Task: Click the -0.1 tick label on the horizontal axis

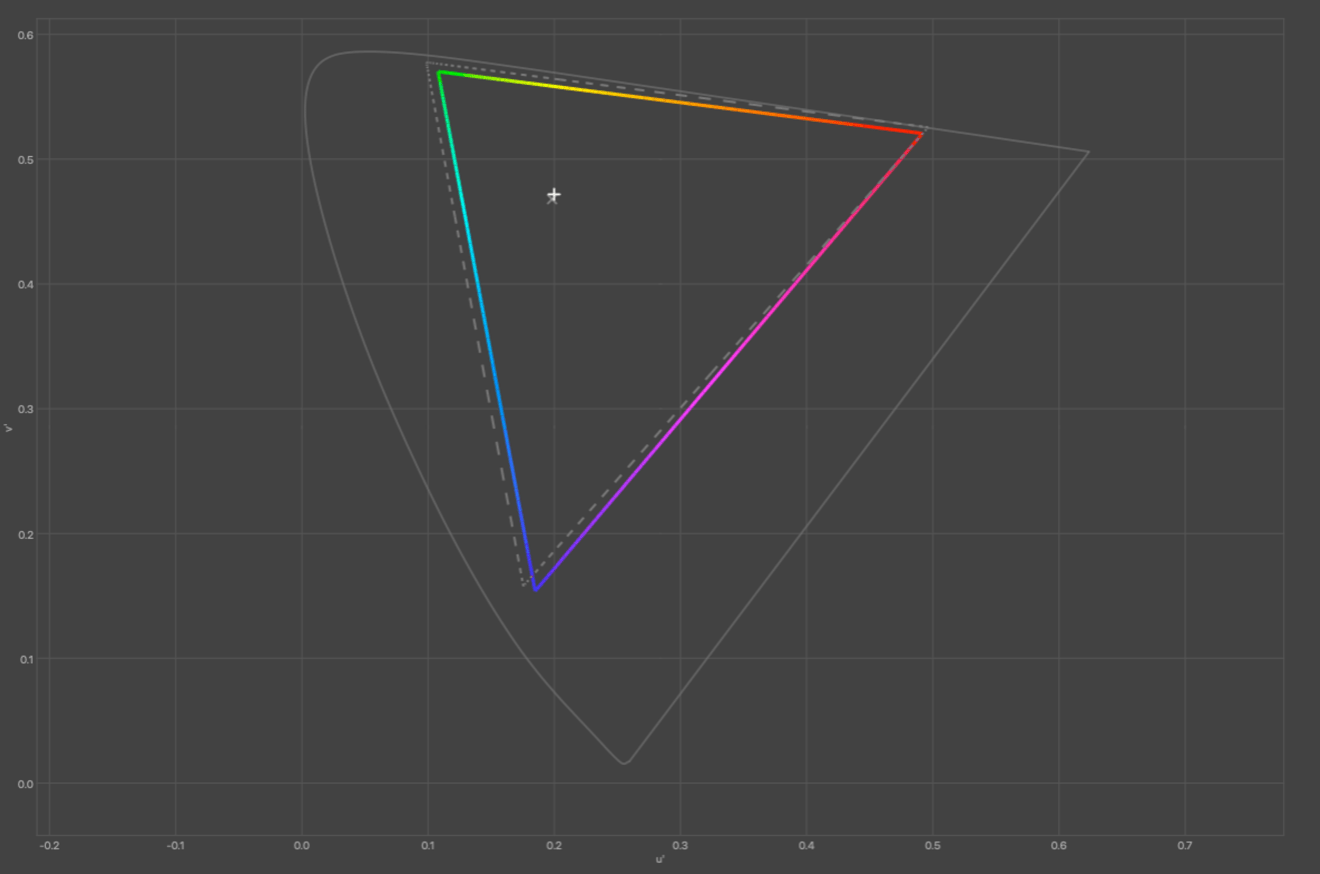Action: tap(175, 846)
